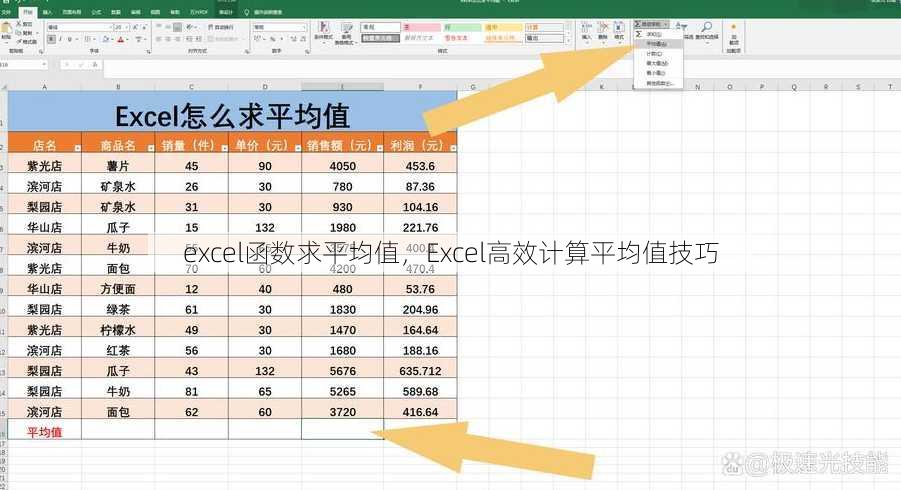Image resolution: width=901 pixels, height=490 pixels.
Task: Switch to the 插入 ribbon tab
Action: pyautogui.click(x=47, y=12)
